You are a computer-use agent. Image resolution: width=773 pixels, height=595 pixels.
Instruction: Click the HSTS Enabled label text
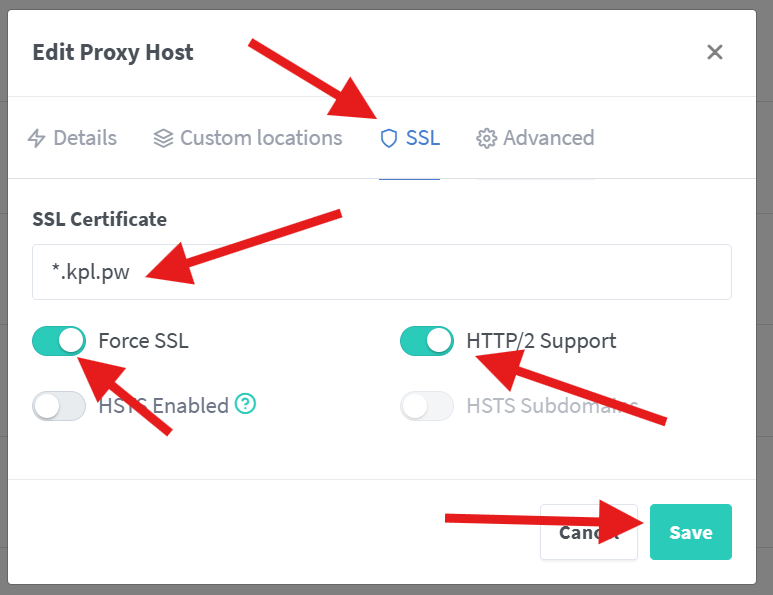[163, 405]
